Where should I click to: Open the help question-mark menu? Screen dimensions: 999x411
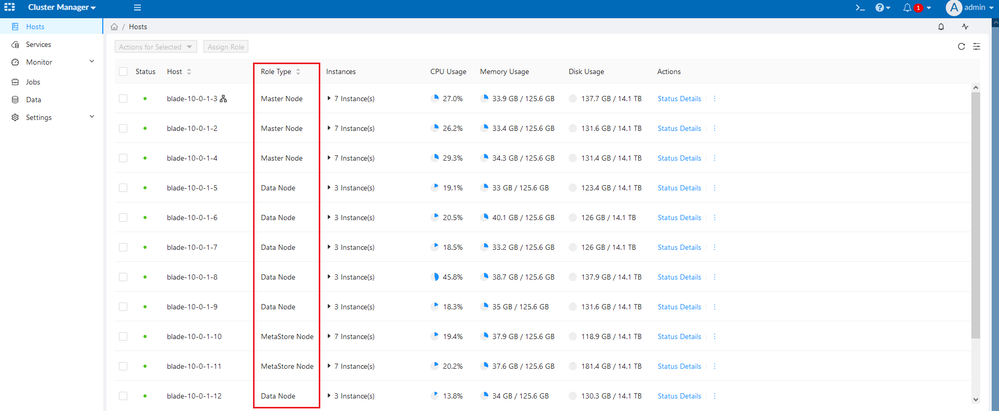click(x=882, y=8)
